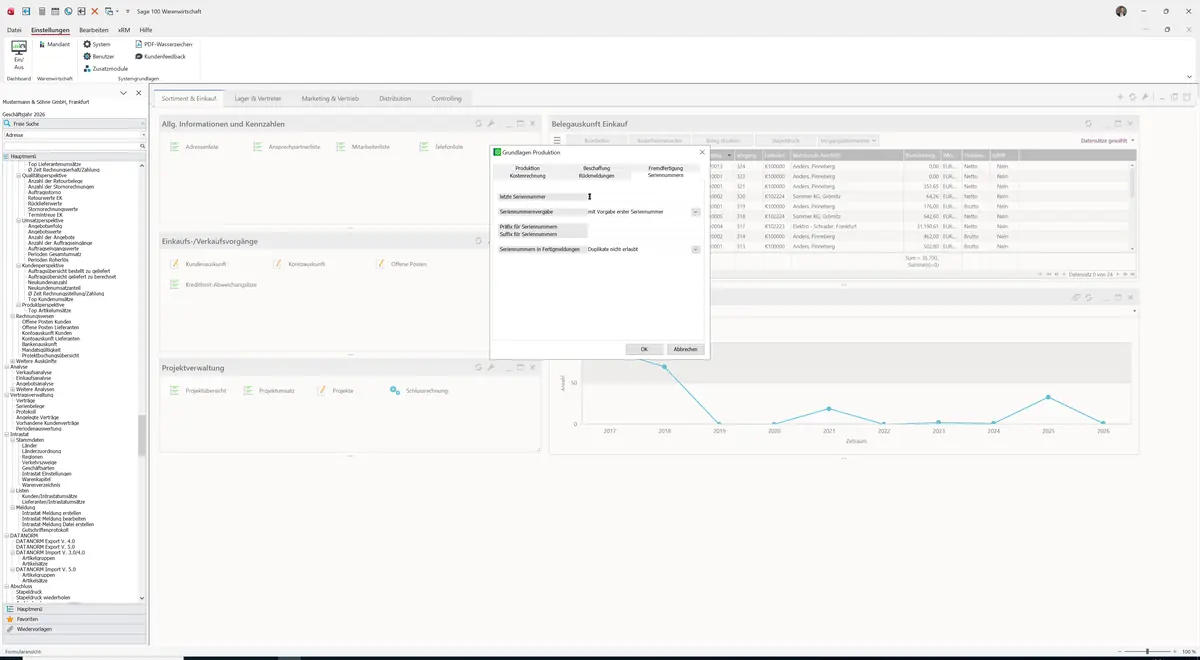Open the quick access toolbar customize dropdown
This screenshot has width=1200, height=660.
click(128, 11)
